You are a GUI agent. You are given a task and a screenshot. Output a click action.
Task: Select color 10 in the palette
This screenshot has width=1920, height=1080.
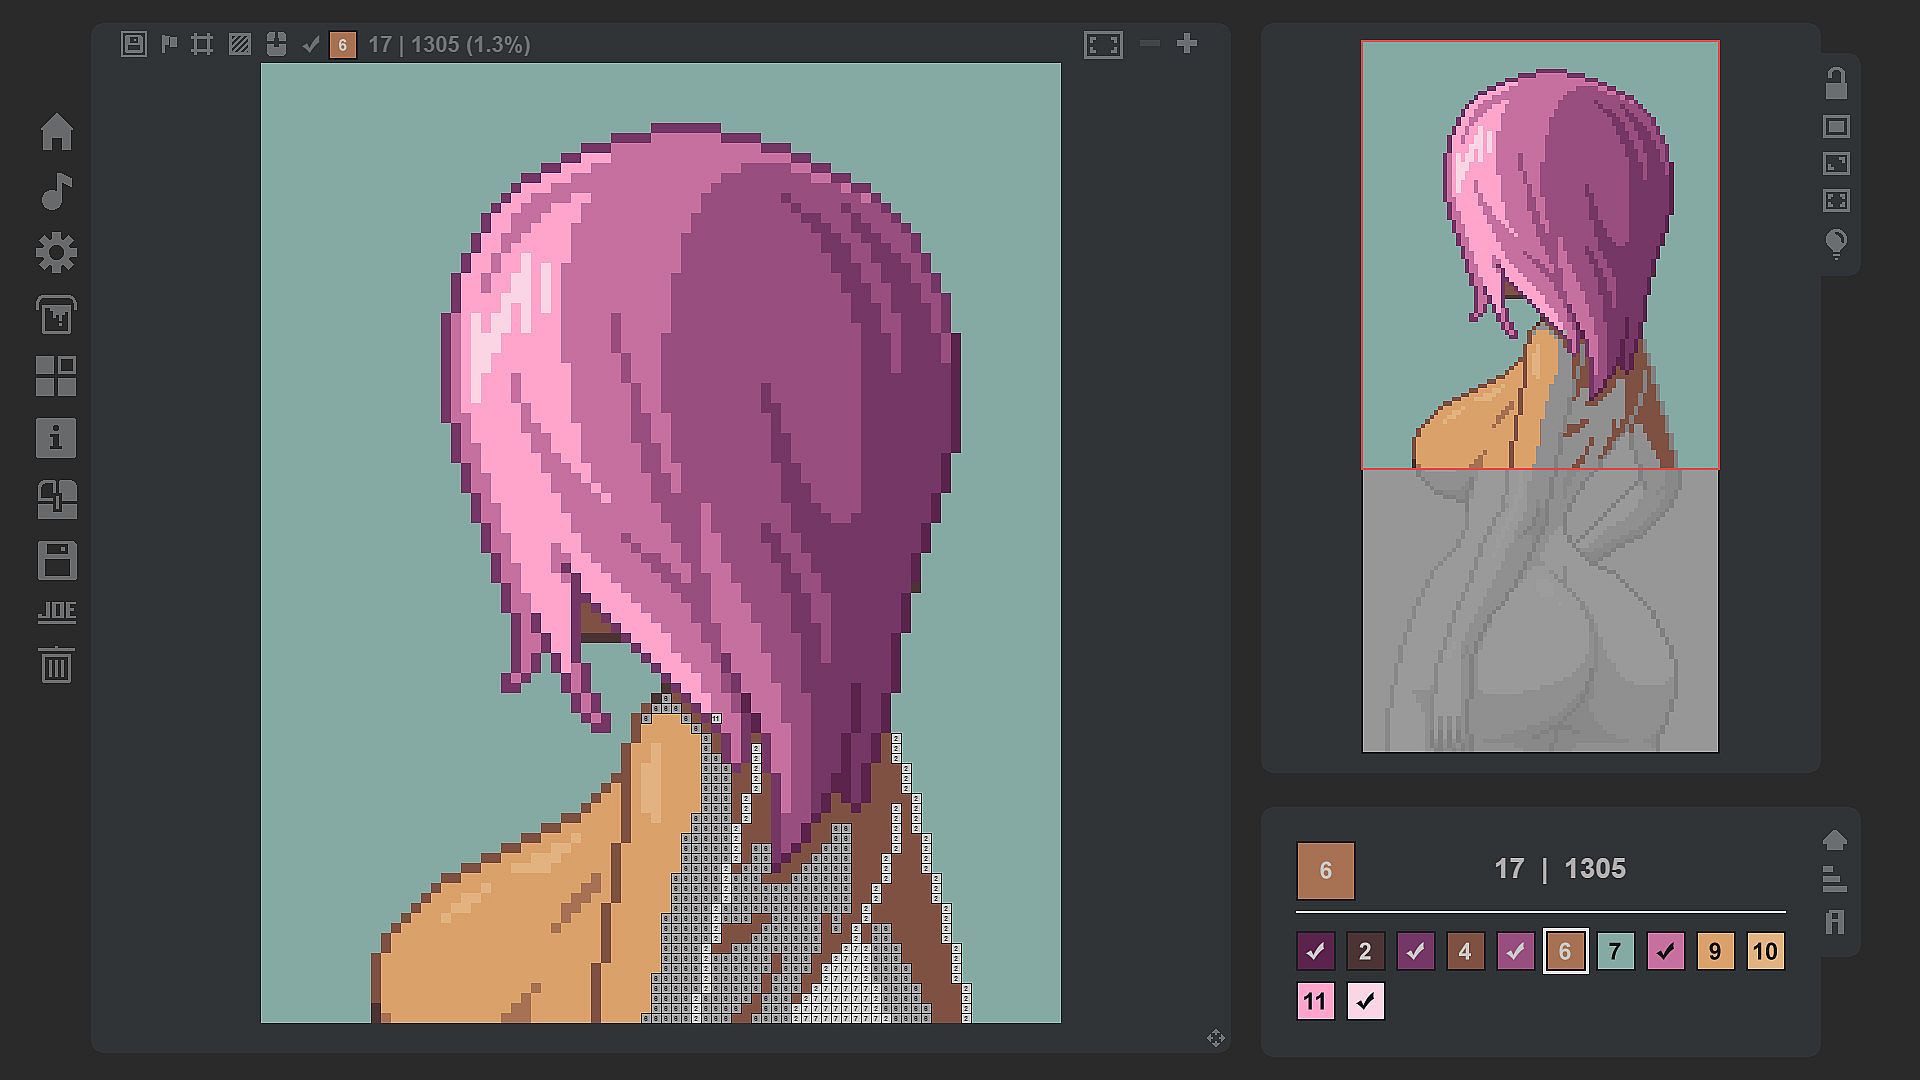click(1765, 951)
